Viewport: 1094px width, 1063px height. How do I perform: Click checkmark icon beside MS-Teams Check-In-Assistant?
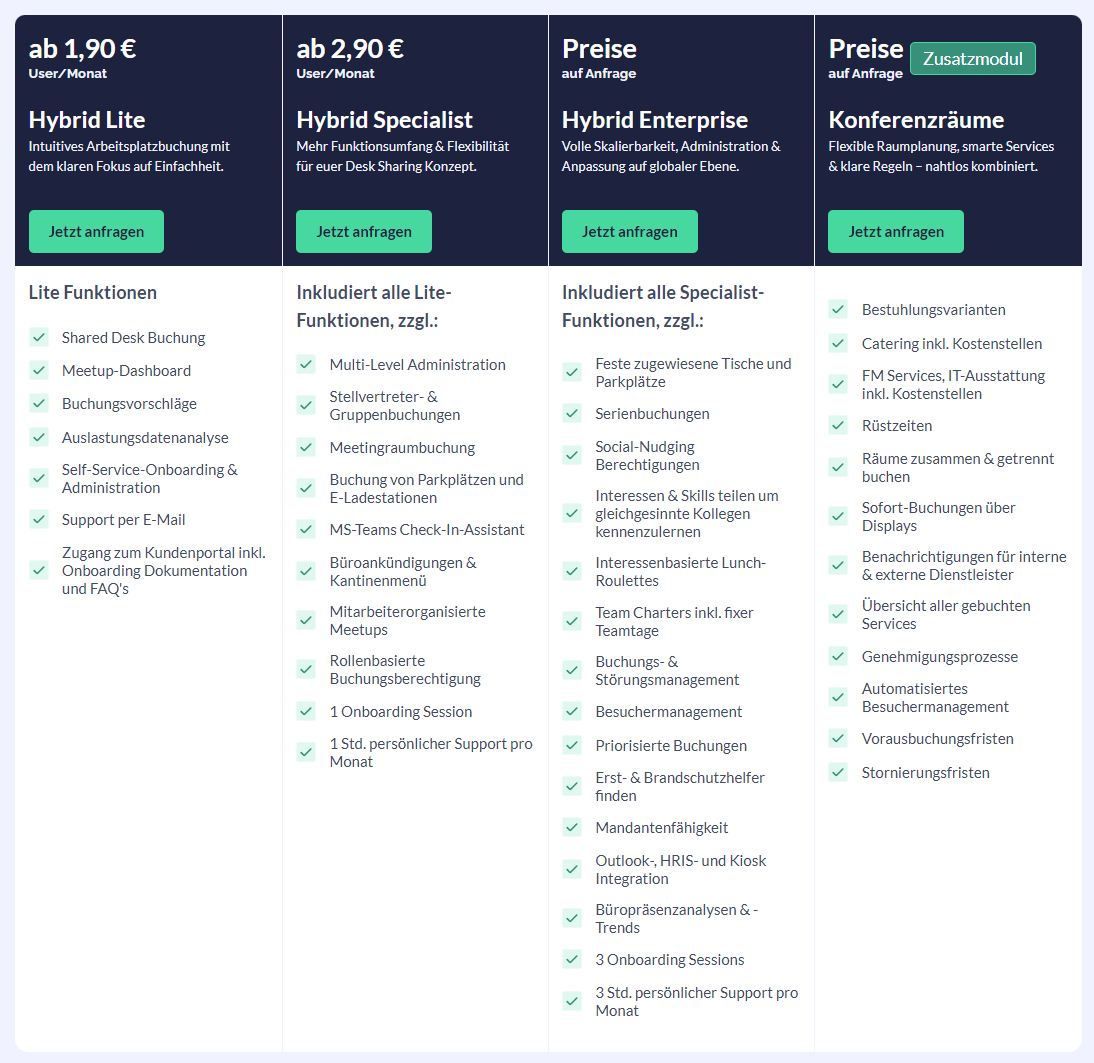point(306,529)
